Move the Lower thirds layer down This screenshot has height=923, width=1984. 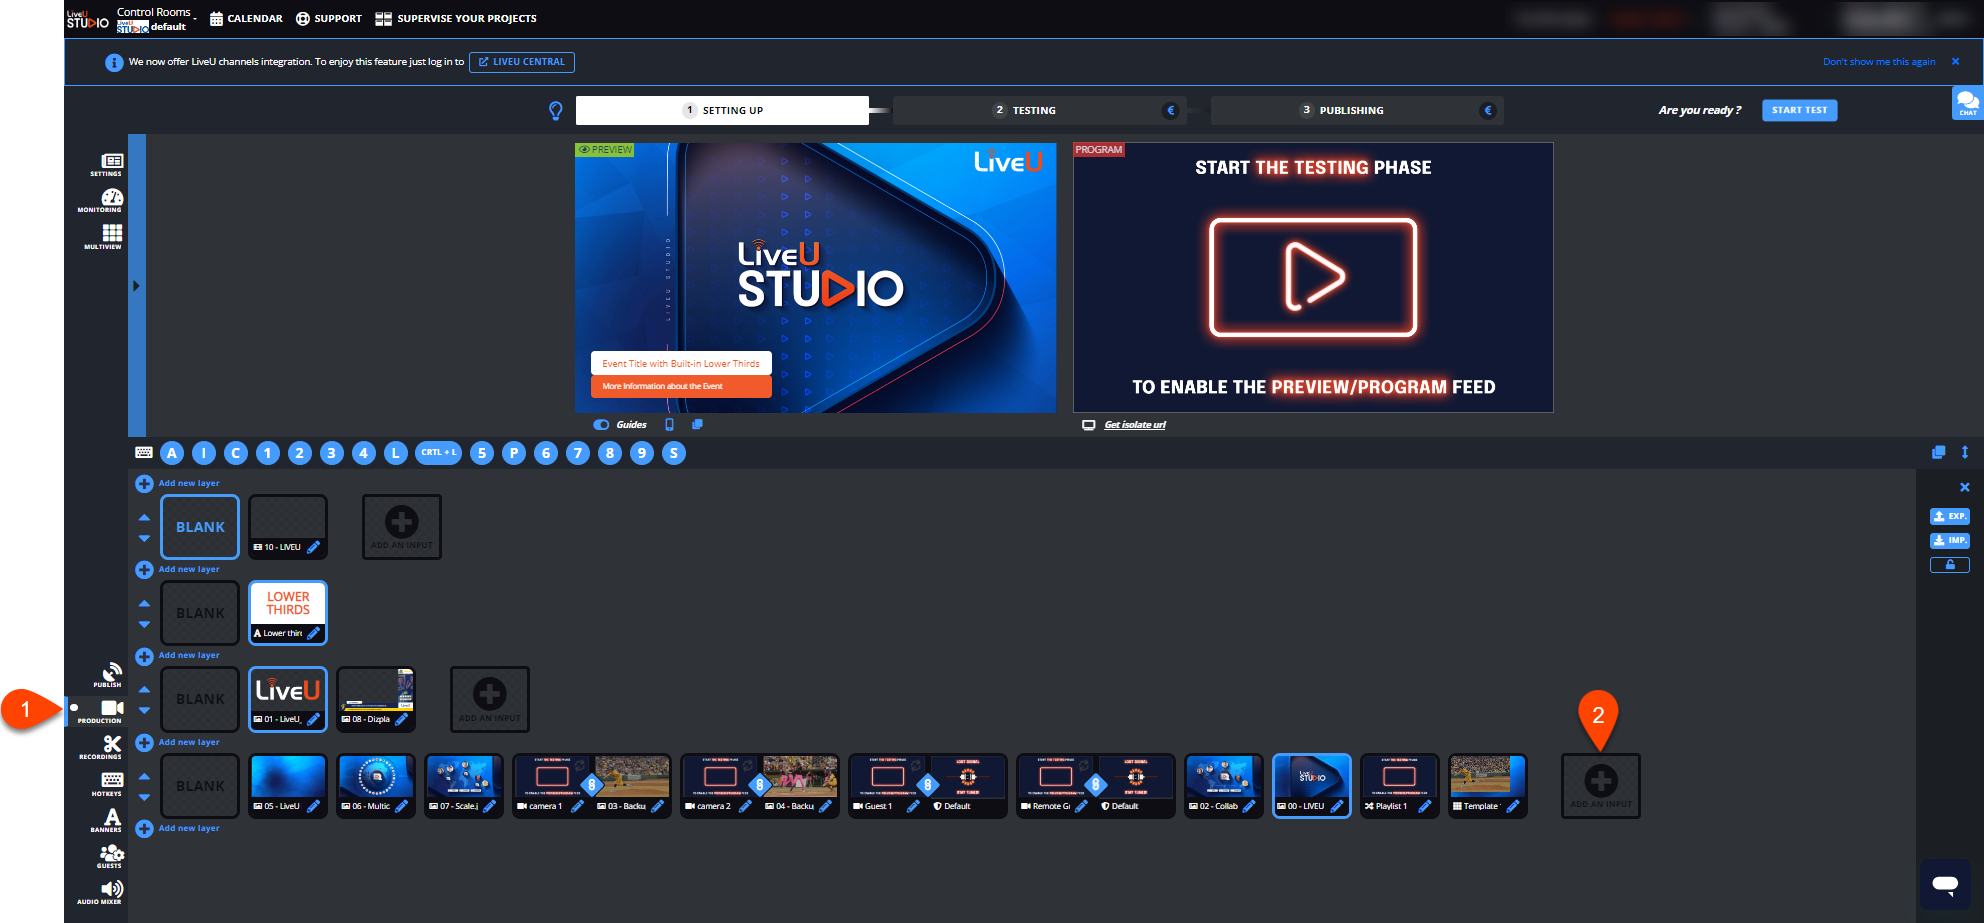(144, 624)
